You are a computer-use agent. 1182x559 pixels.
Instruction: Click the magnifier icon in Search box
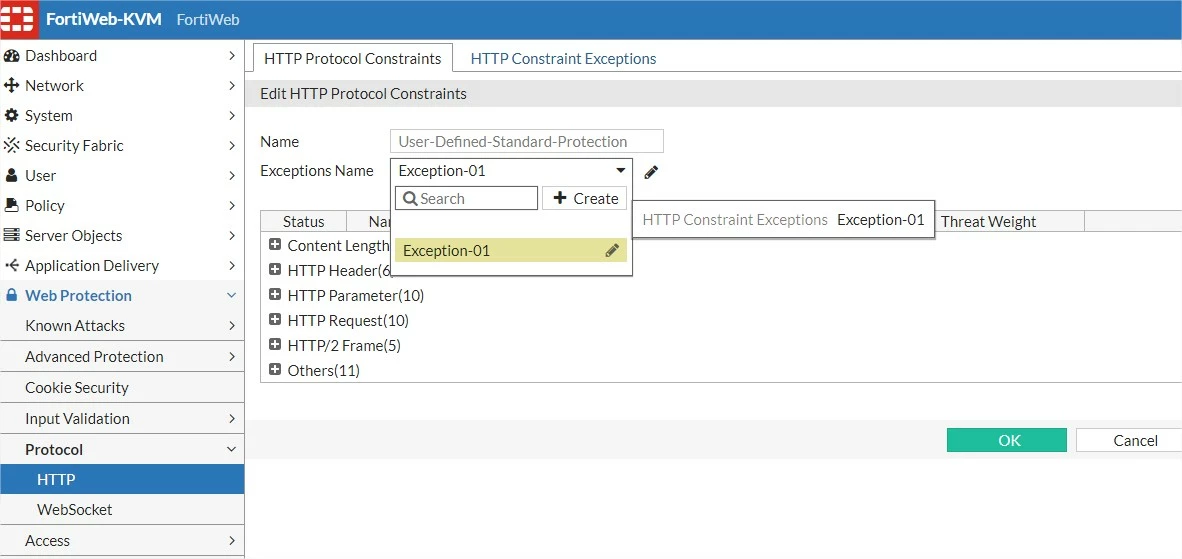pyautogui.click(x=409, y=199)
